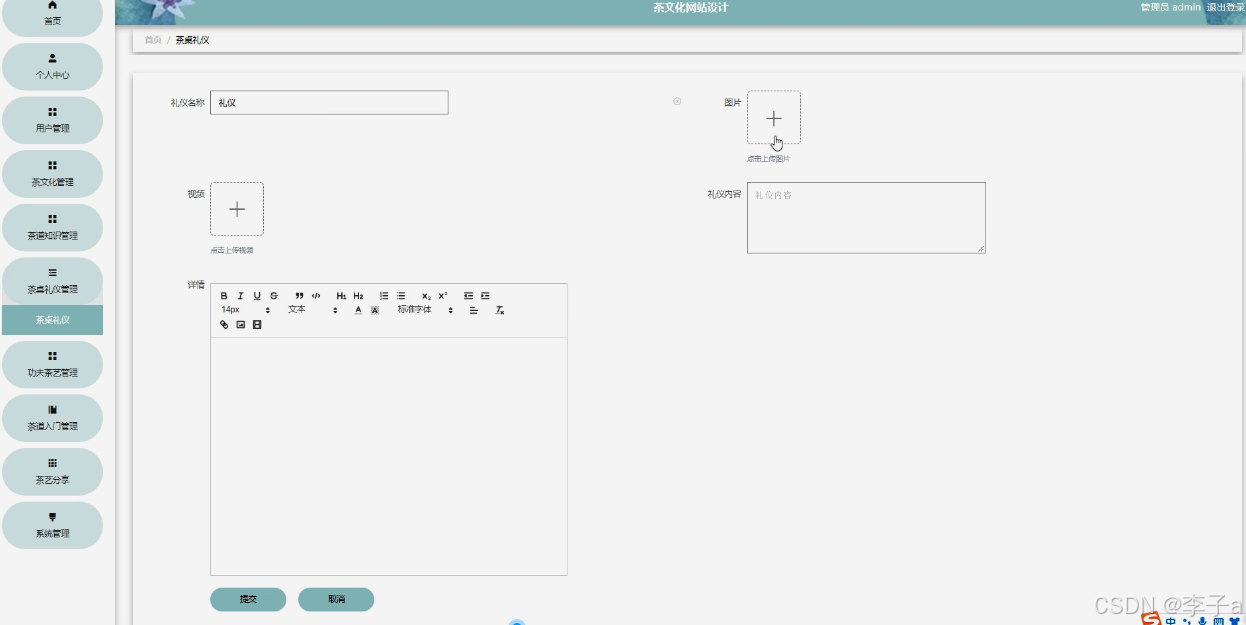
Task: Insert a blockquote in the editor
Action: click(299, 296)
